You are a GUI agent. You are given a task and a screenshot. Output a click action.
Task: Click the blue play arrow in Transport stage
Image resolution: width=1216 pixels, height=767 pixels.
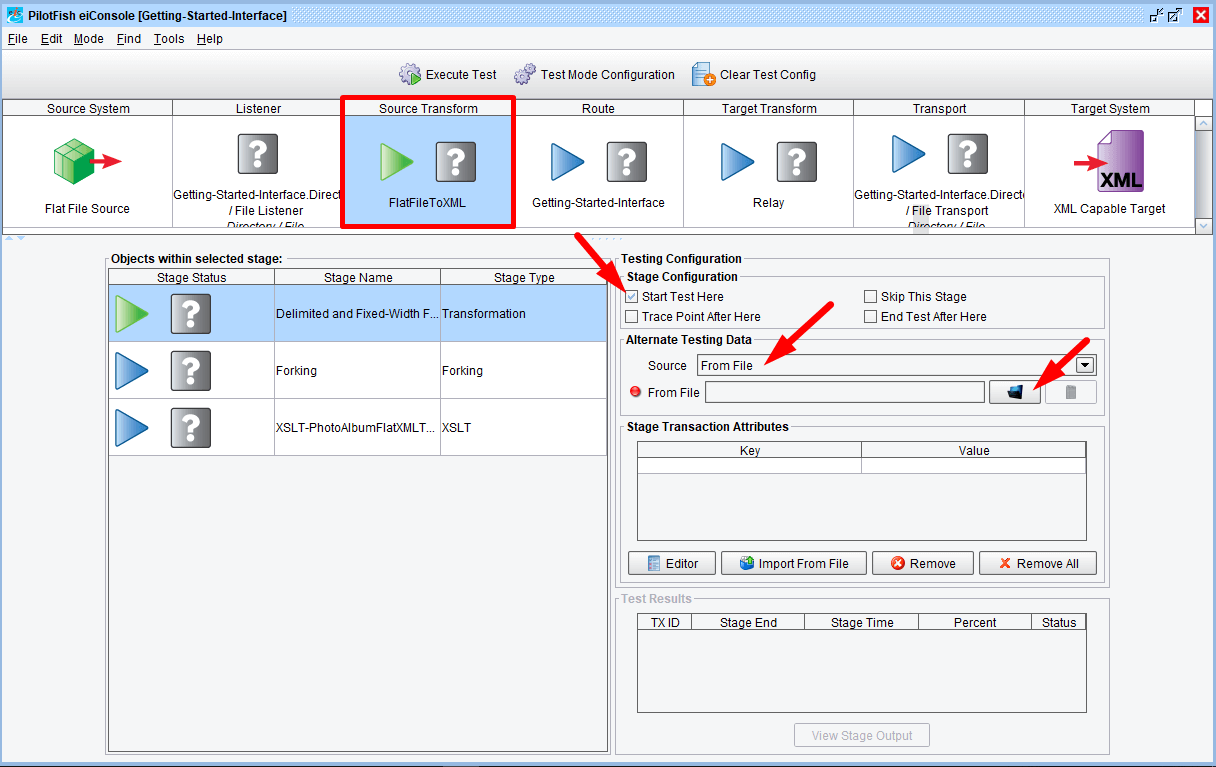click(x=909, y=154)
